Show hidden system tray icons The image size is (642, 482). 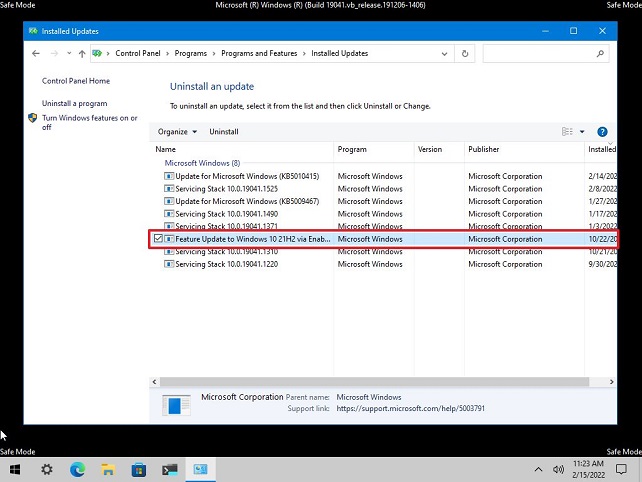point(538,470)
